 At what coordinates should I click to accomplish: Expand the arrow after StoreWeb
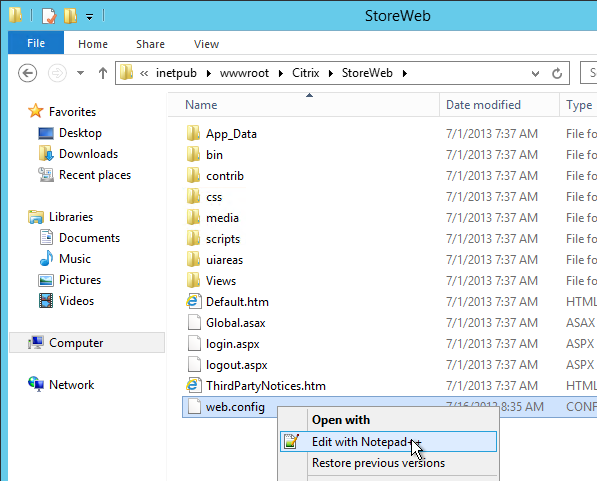(404, 73)
